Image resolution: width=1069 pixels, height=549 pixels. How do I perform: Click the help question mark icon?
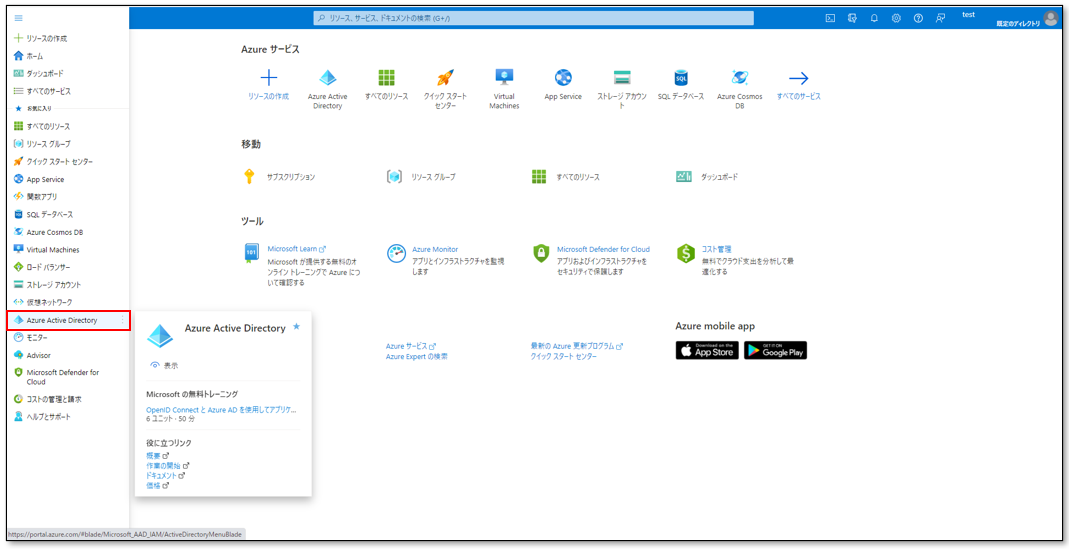point(918,18)
